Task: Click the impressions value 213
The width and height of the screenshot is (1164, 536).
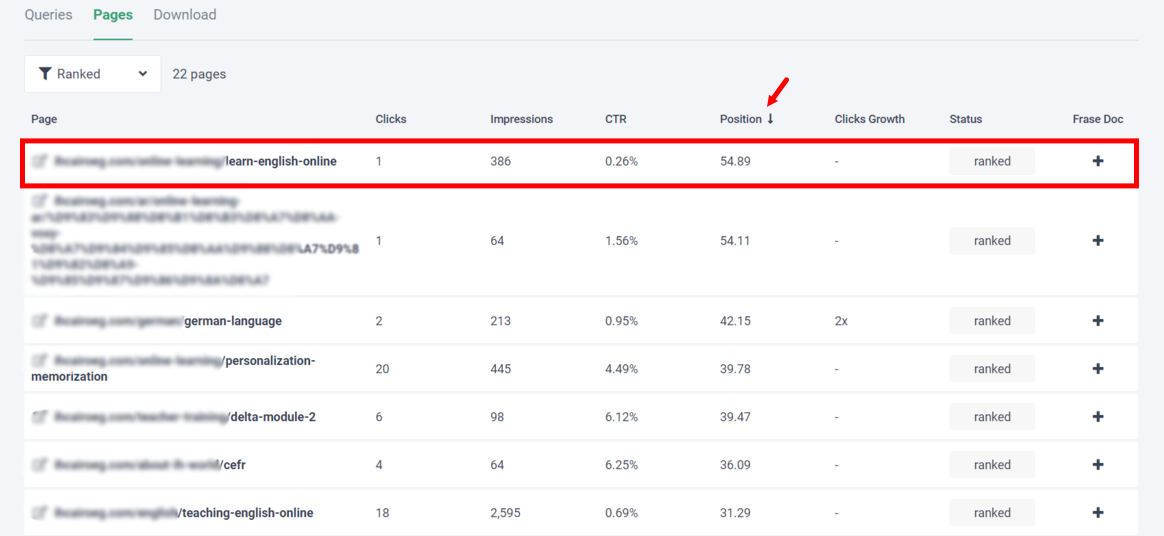Action: 500,321
